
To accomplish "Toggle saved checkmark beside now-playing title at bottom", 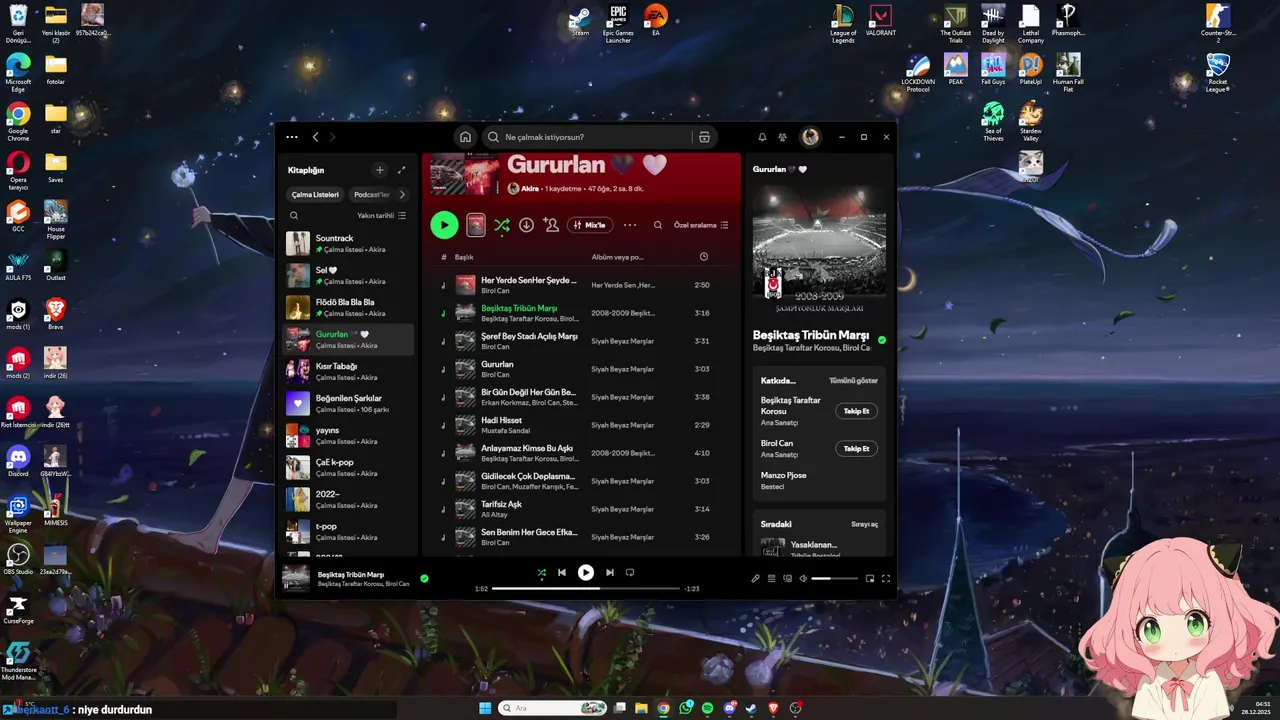I will click(424, 578).
